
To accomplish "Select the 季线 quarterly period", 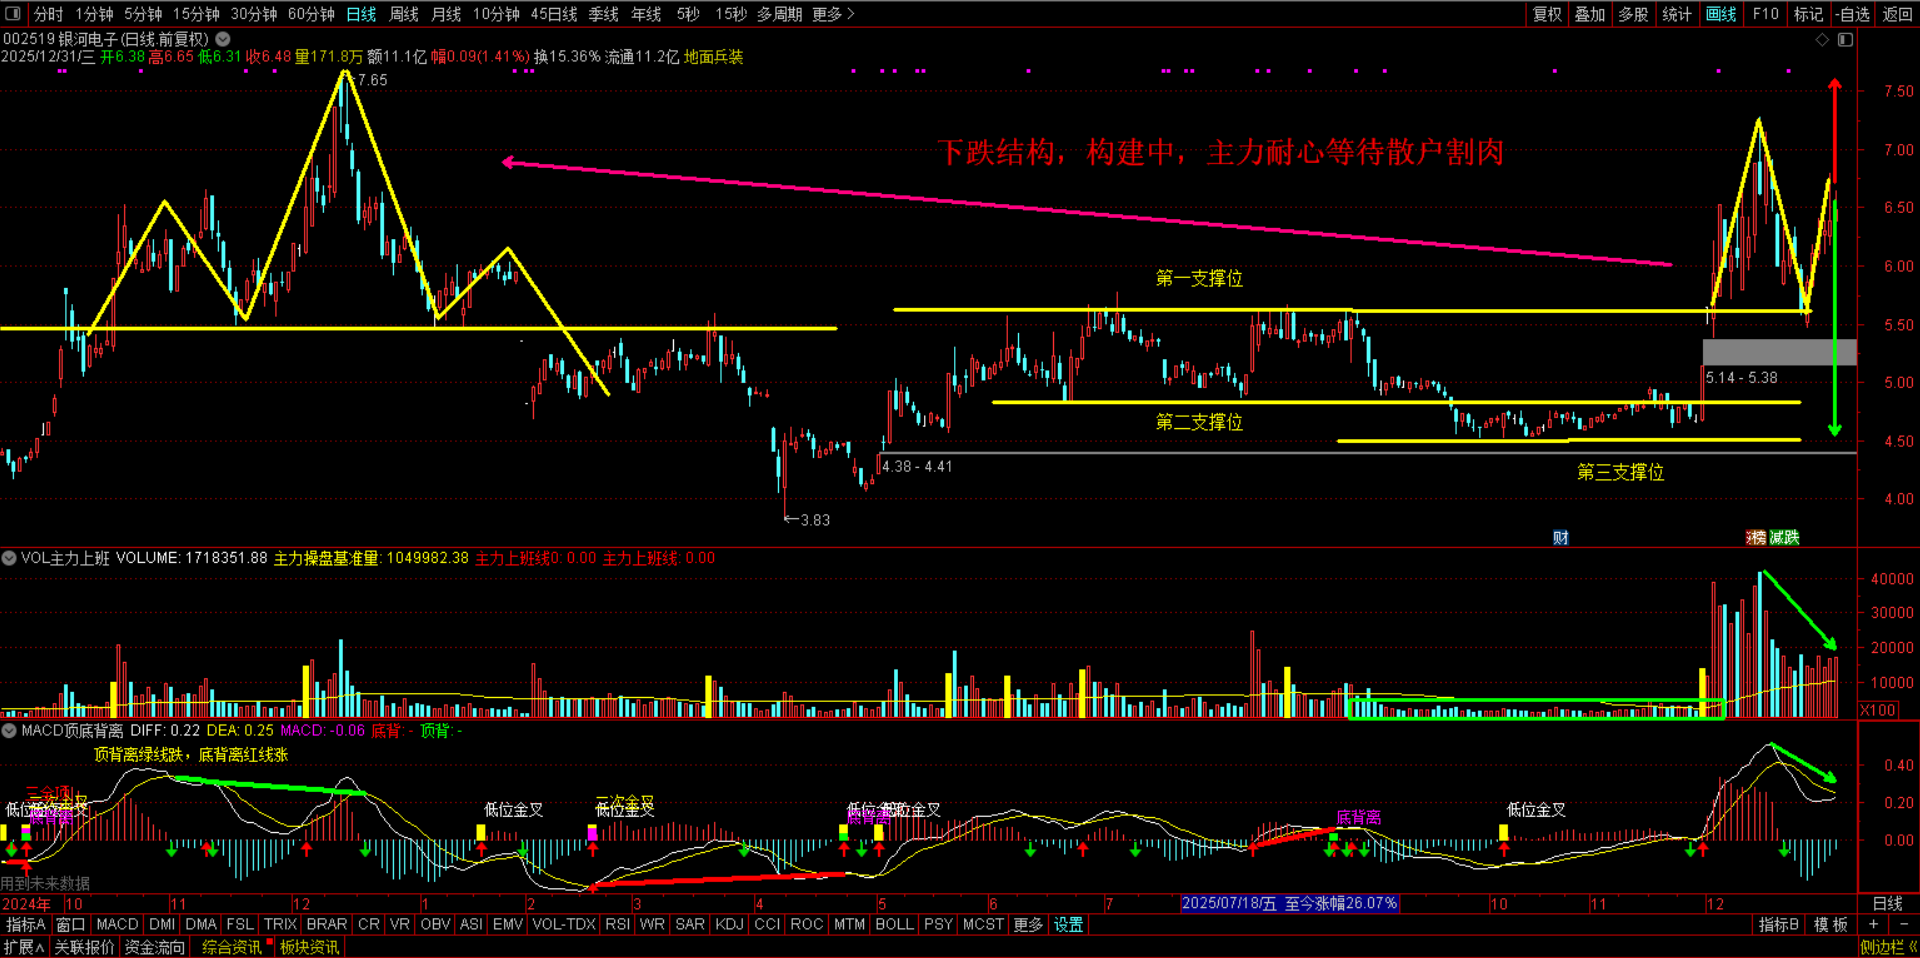I will click(603, 14).
